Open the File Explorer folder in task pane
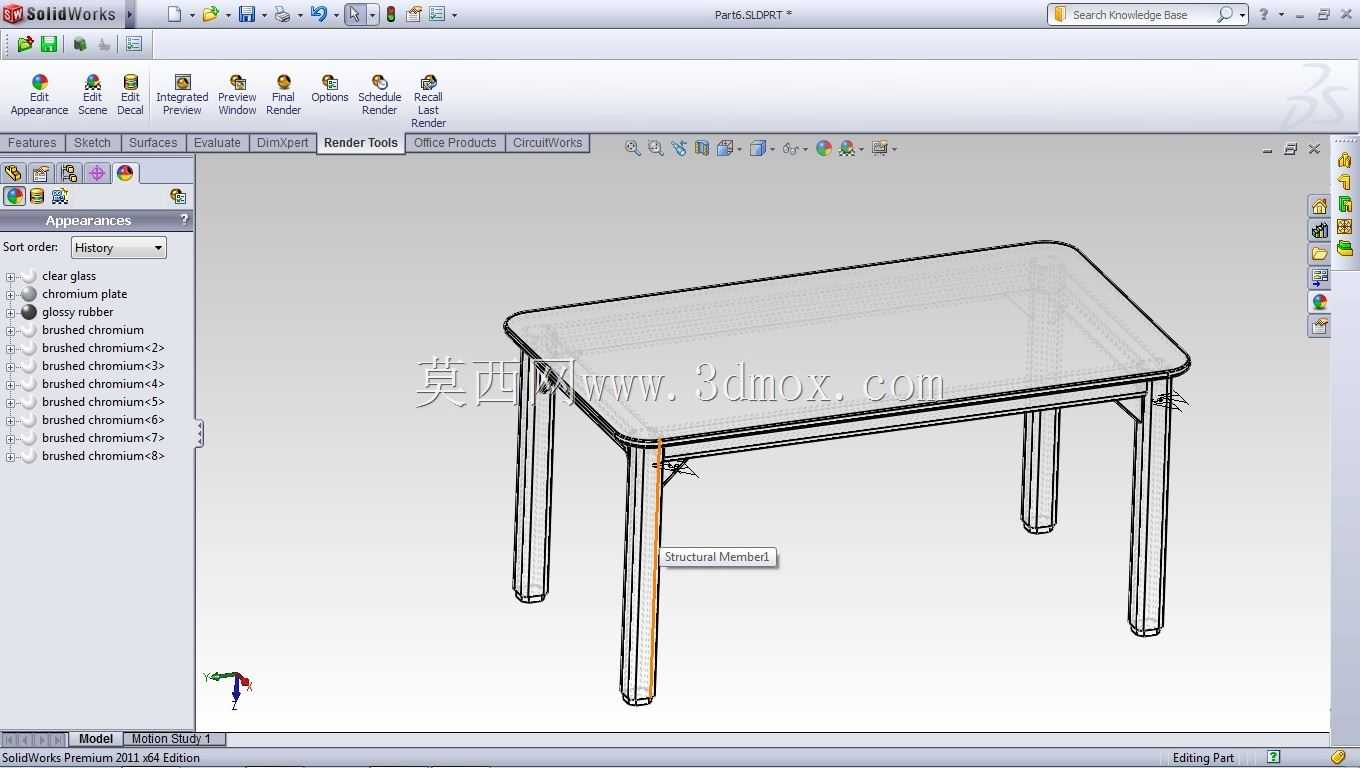 click(1320, 254)
